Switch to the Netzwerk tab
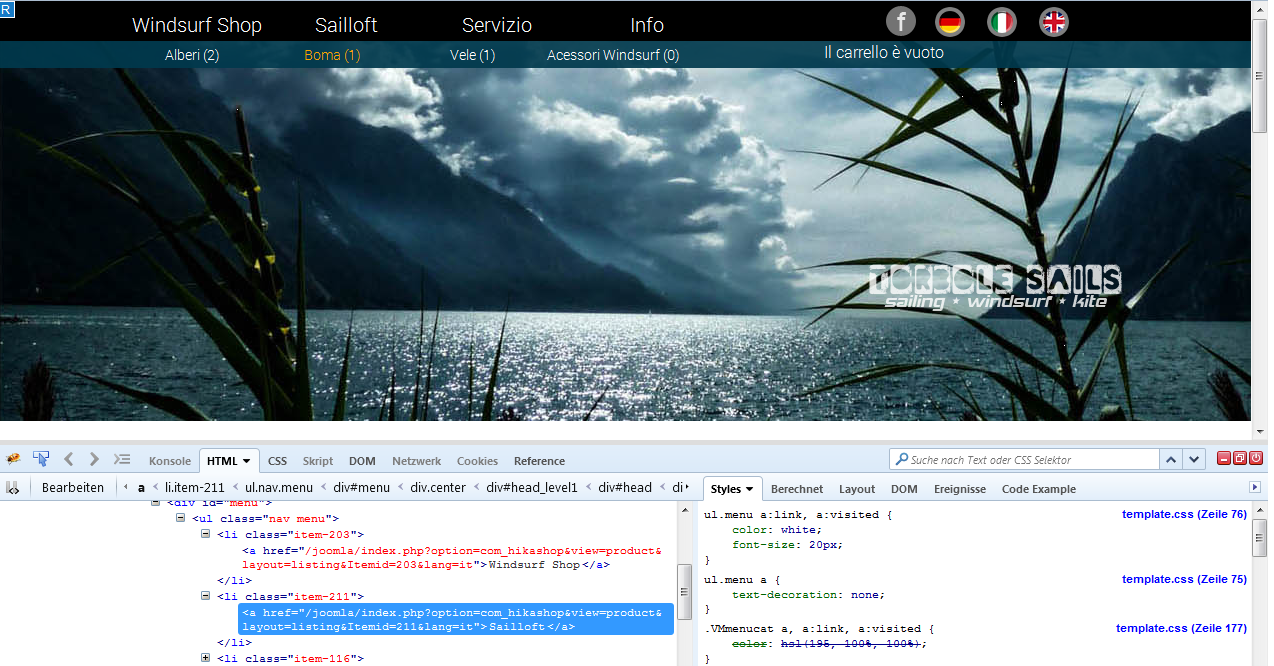The height and width of the screenshot is (666, 1274). [x=417, y=461]
